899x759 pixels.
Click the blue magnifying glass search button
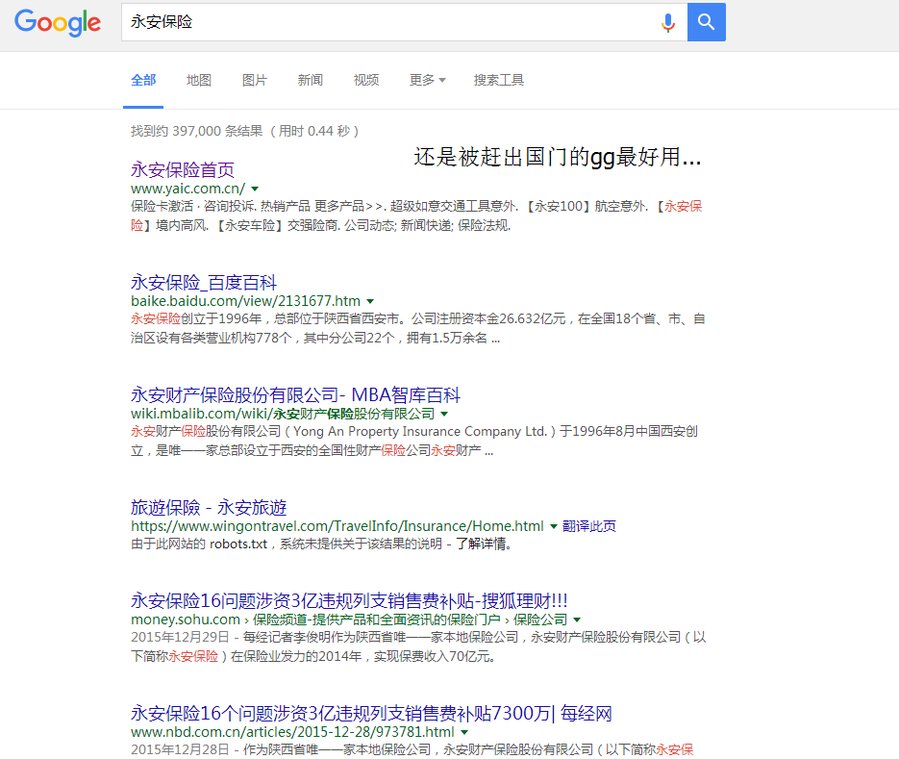point(706,22)
